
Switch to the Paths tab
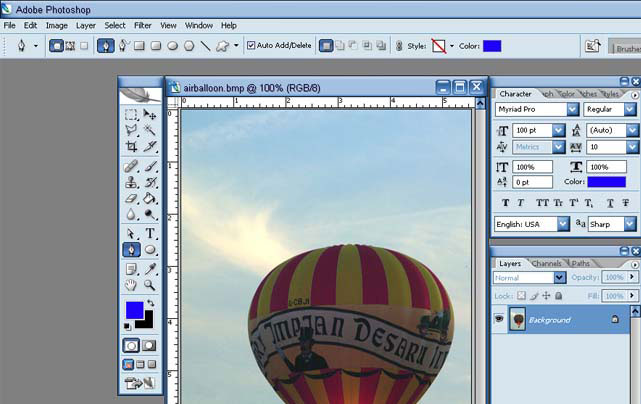581,263
